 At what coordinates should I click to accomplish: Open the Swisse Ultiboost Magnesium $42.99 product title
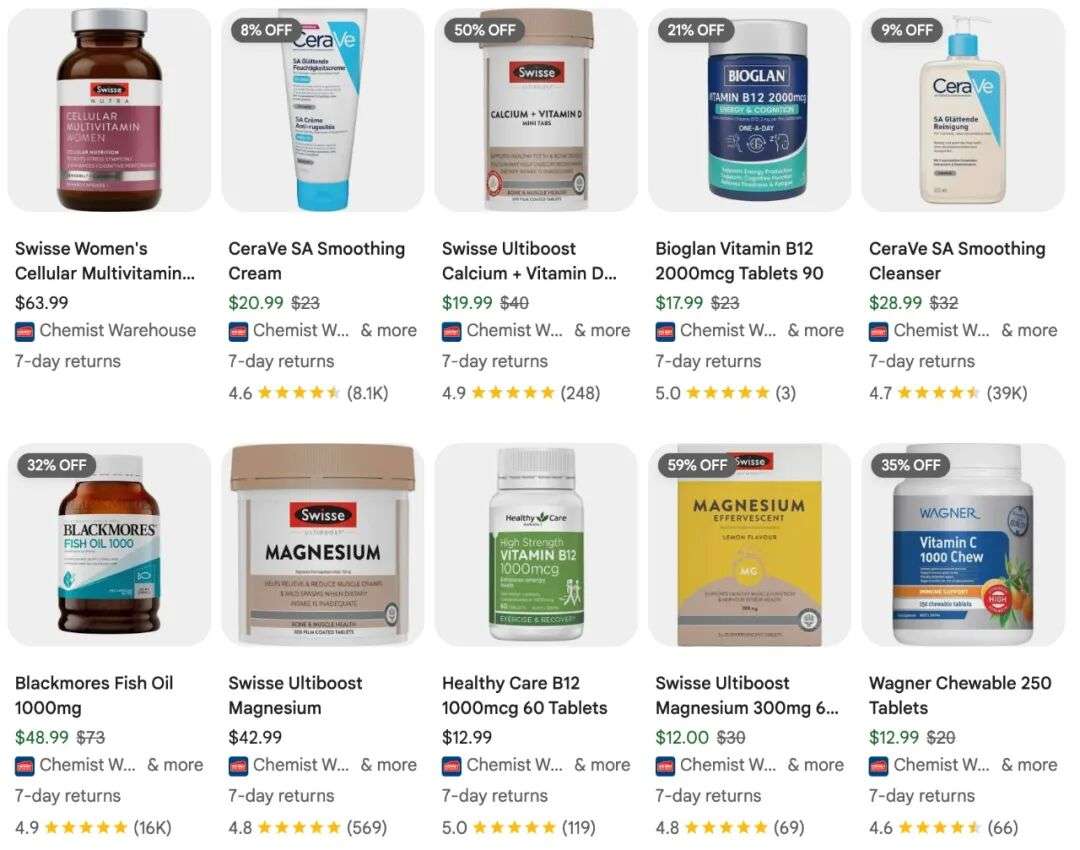295,696
